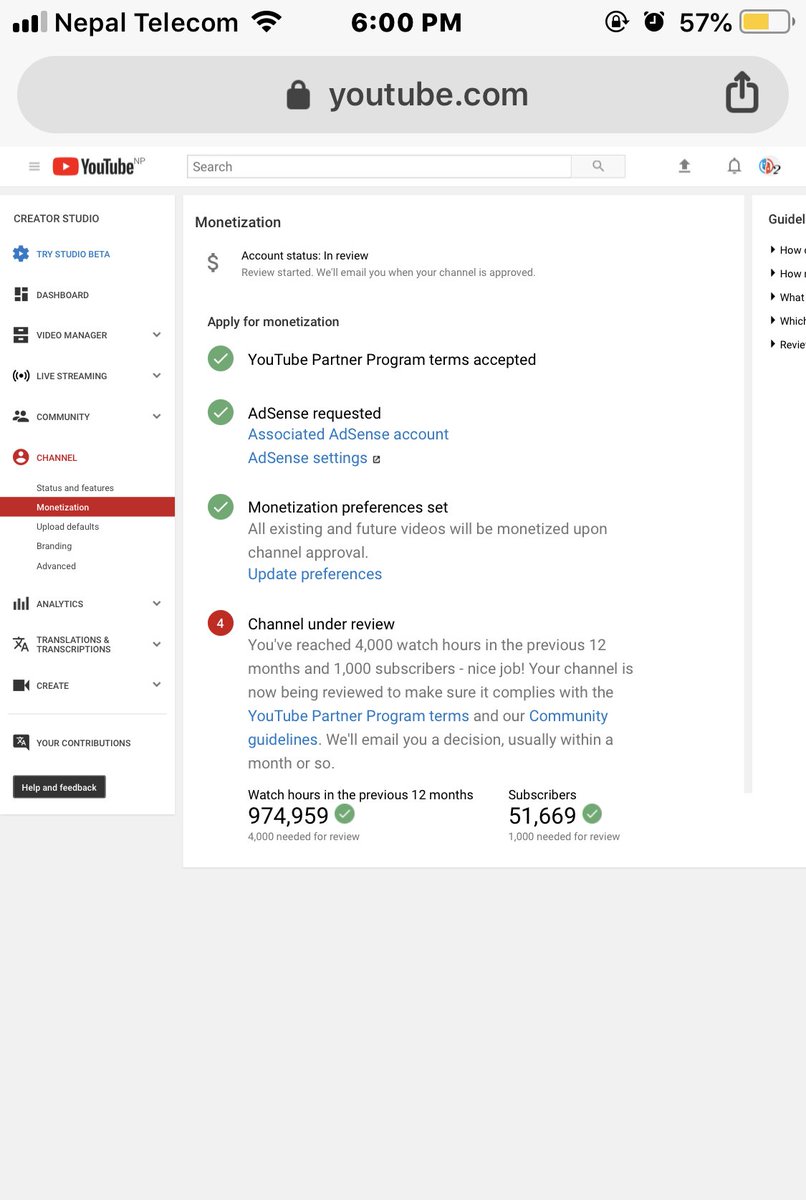The height and width of the screenshot is (1200, 806).
Task: Tap the youtube.com address bar
Action: click(403, 95)
